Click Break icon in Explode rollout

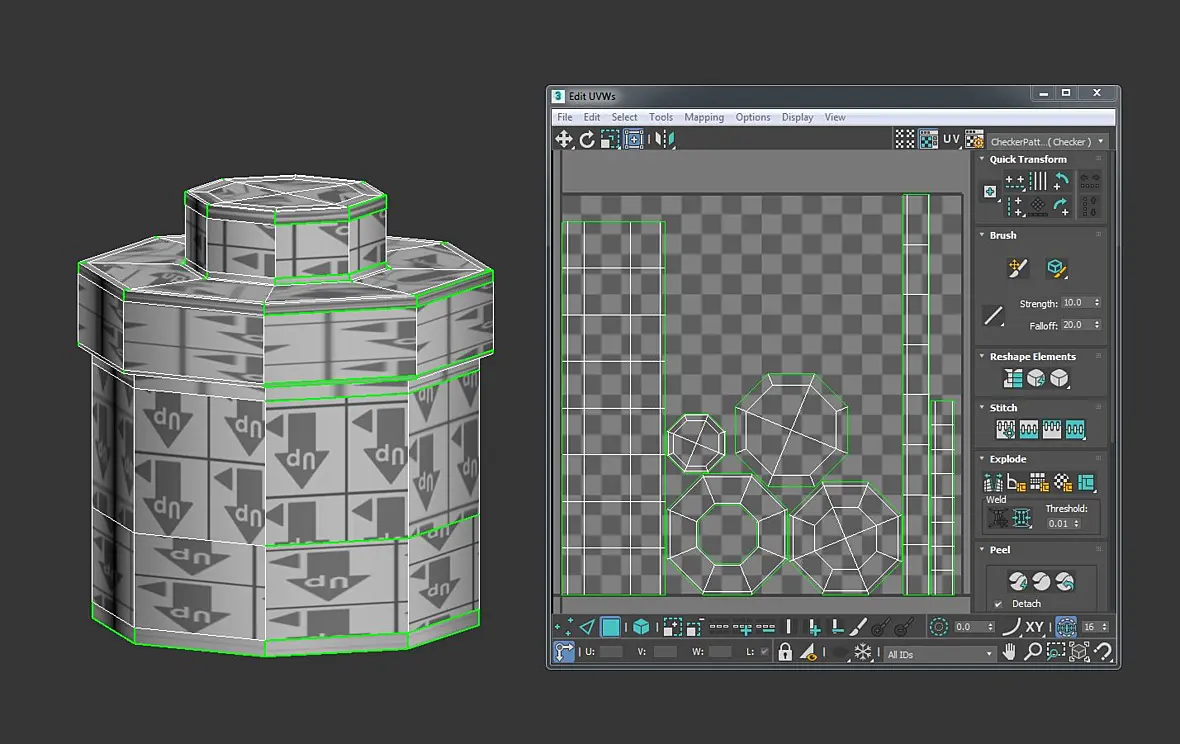[x=993, y=482]
